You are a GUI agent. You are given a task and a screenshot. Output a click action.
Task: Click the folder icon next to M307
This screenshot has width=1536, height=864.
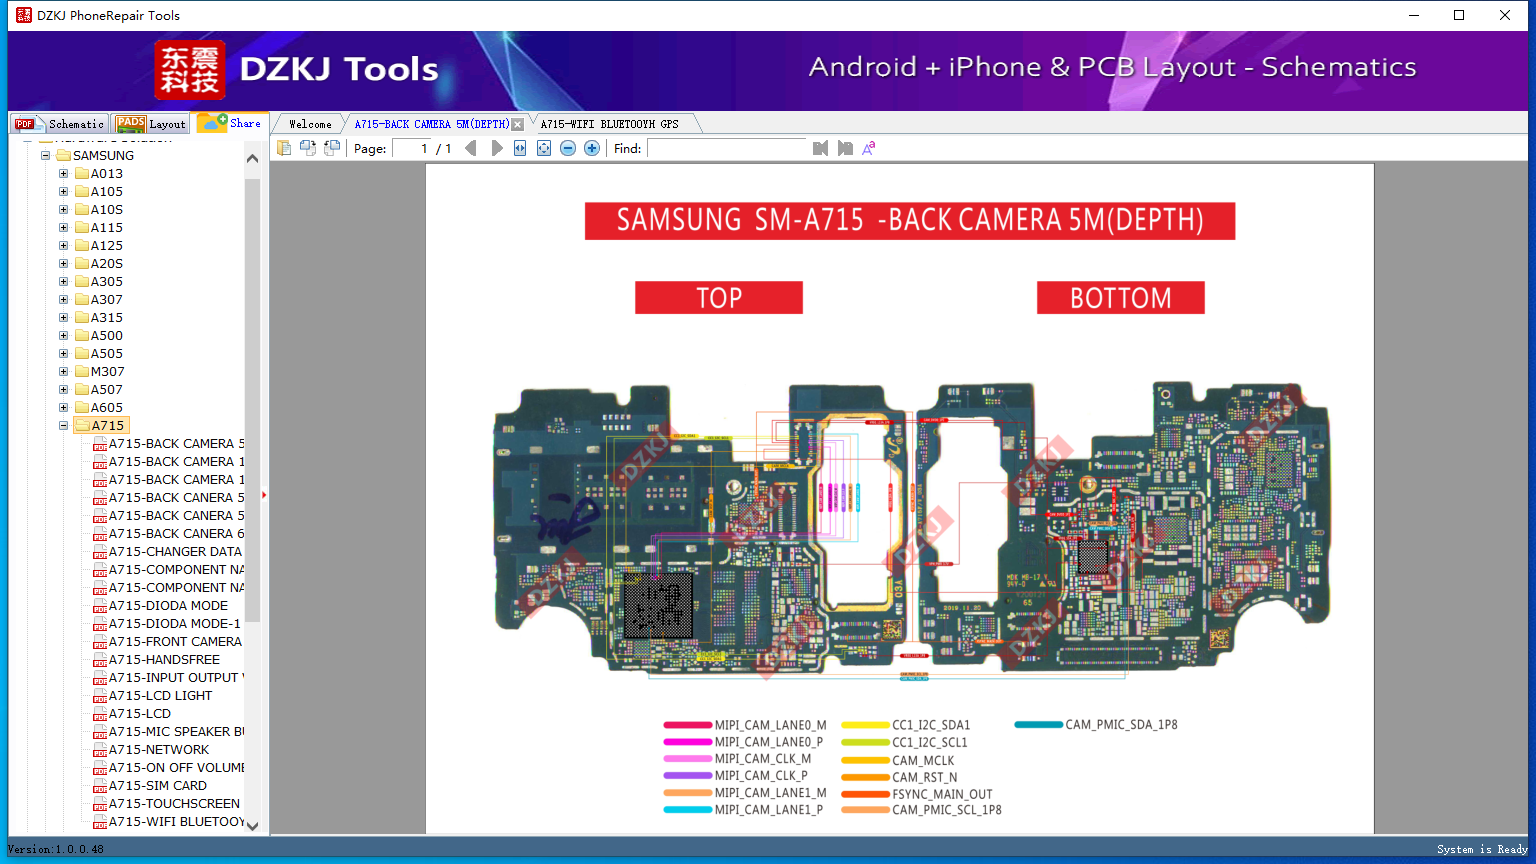coord(82,372)
